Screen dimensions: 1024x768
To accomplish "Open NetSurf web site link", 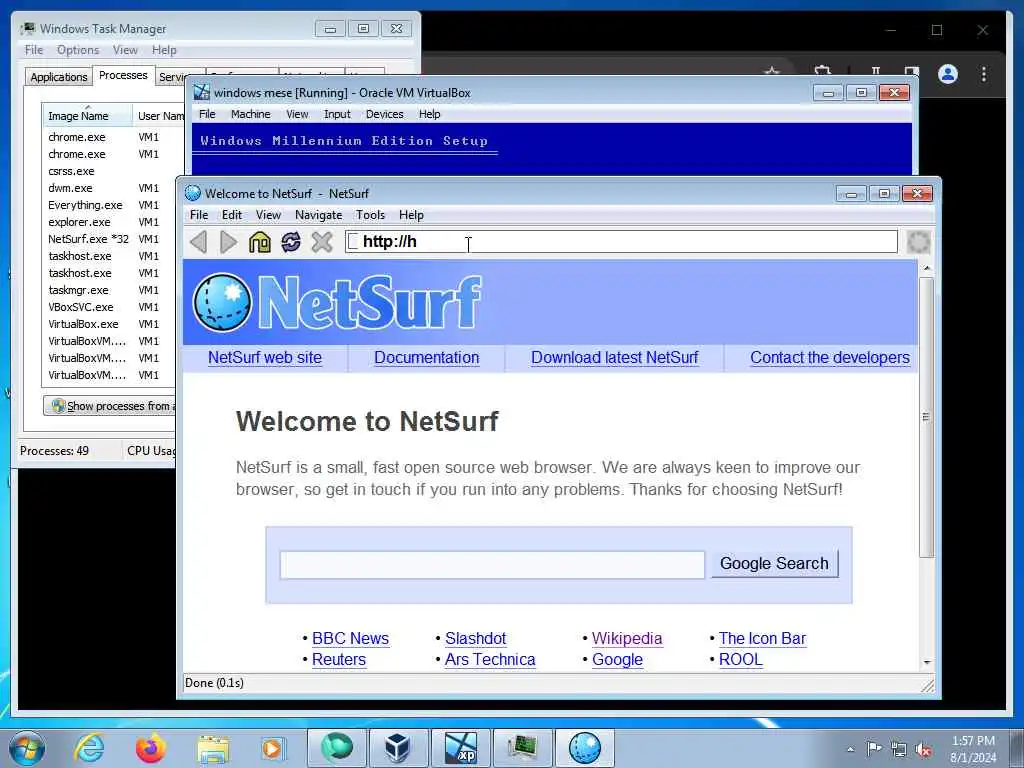I will pyautogui.click(x=264, y=357).
